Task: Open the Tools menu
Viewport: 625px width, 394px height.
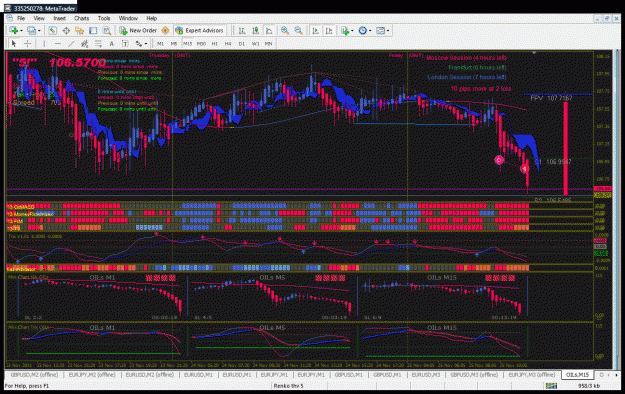Action: [104, 18]
